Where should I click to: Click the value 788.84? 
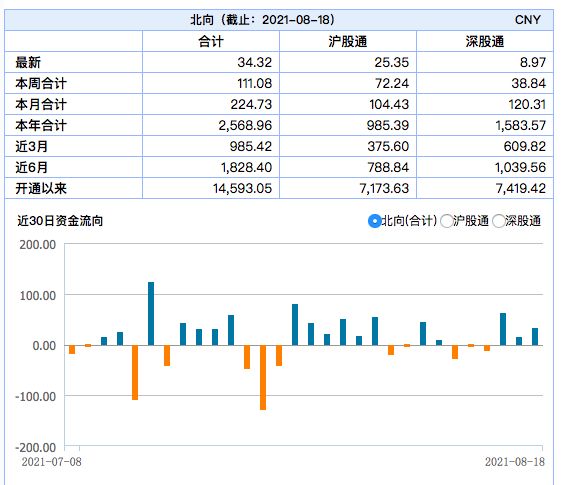click(388, 167)
